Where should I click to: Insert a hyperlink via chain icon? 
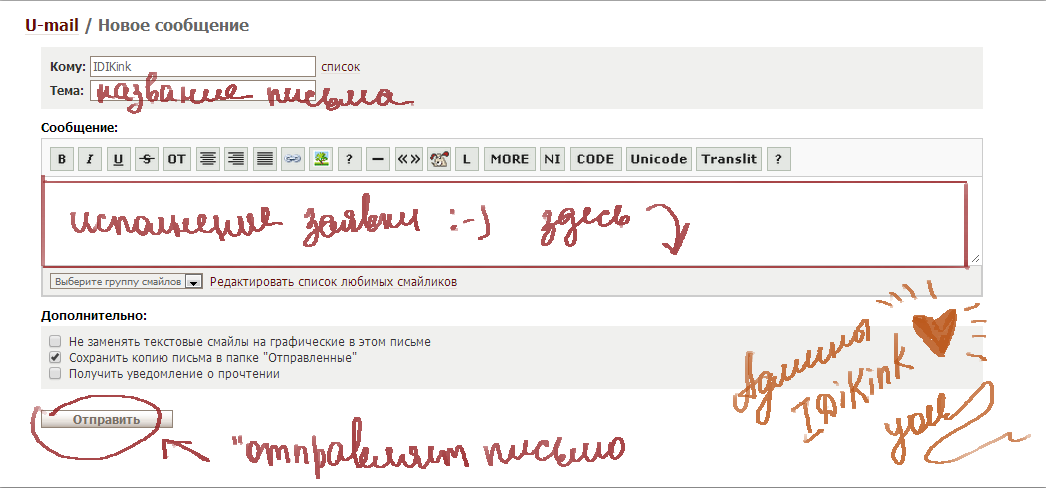coord(292,159)
